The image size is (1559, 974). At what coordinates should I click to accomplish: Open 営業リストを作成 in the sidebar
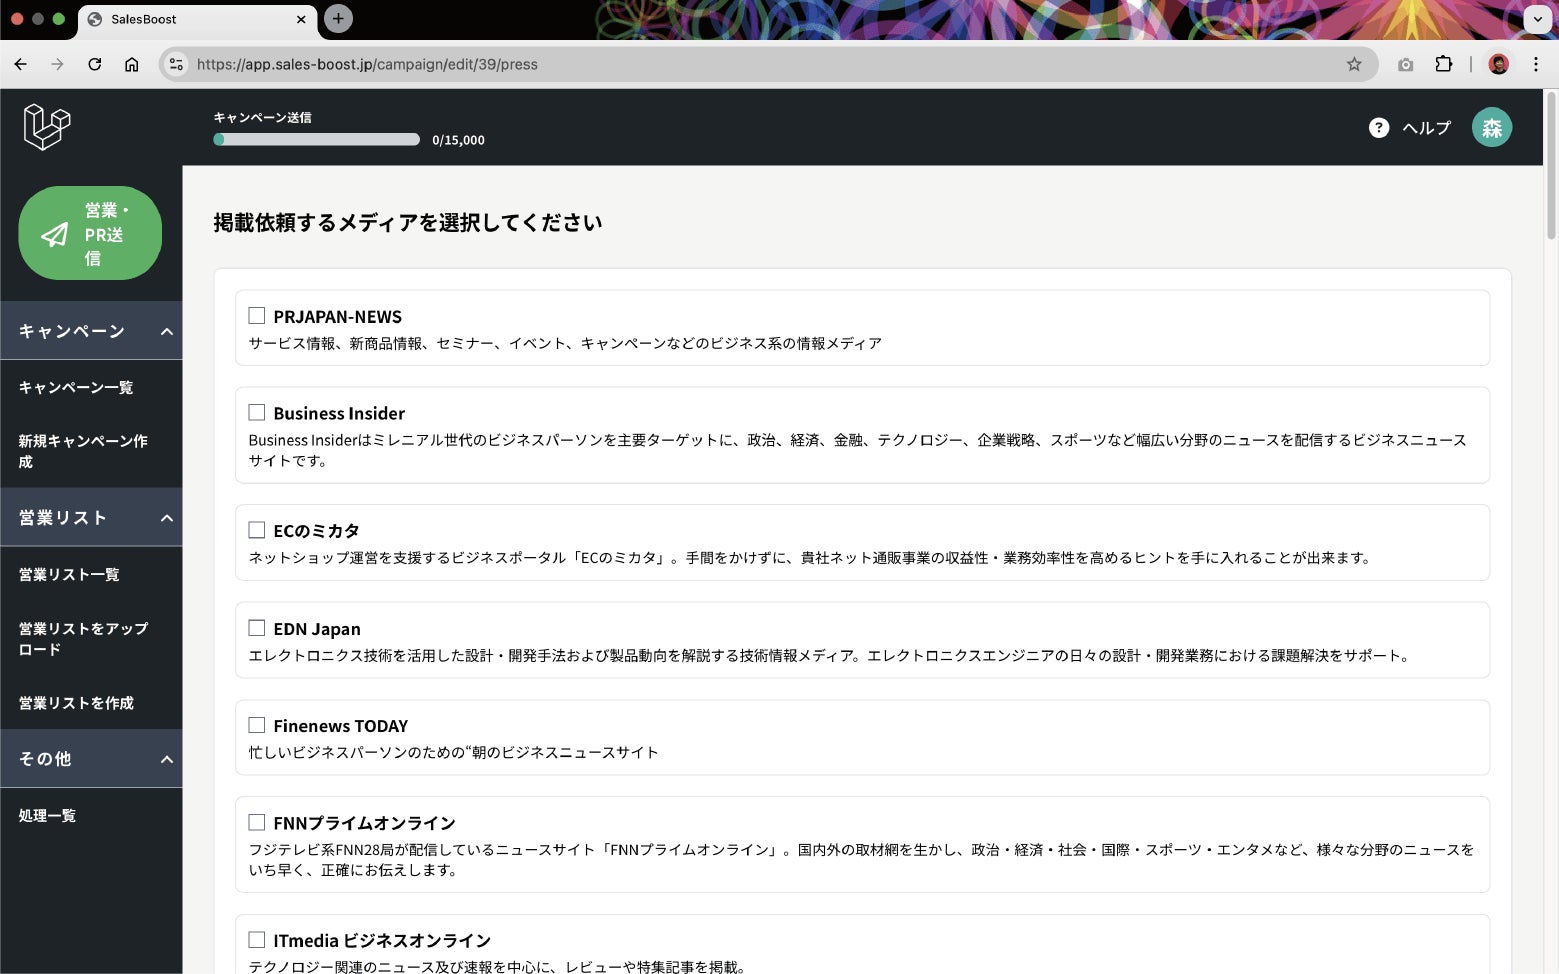(x=76, y=703)
